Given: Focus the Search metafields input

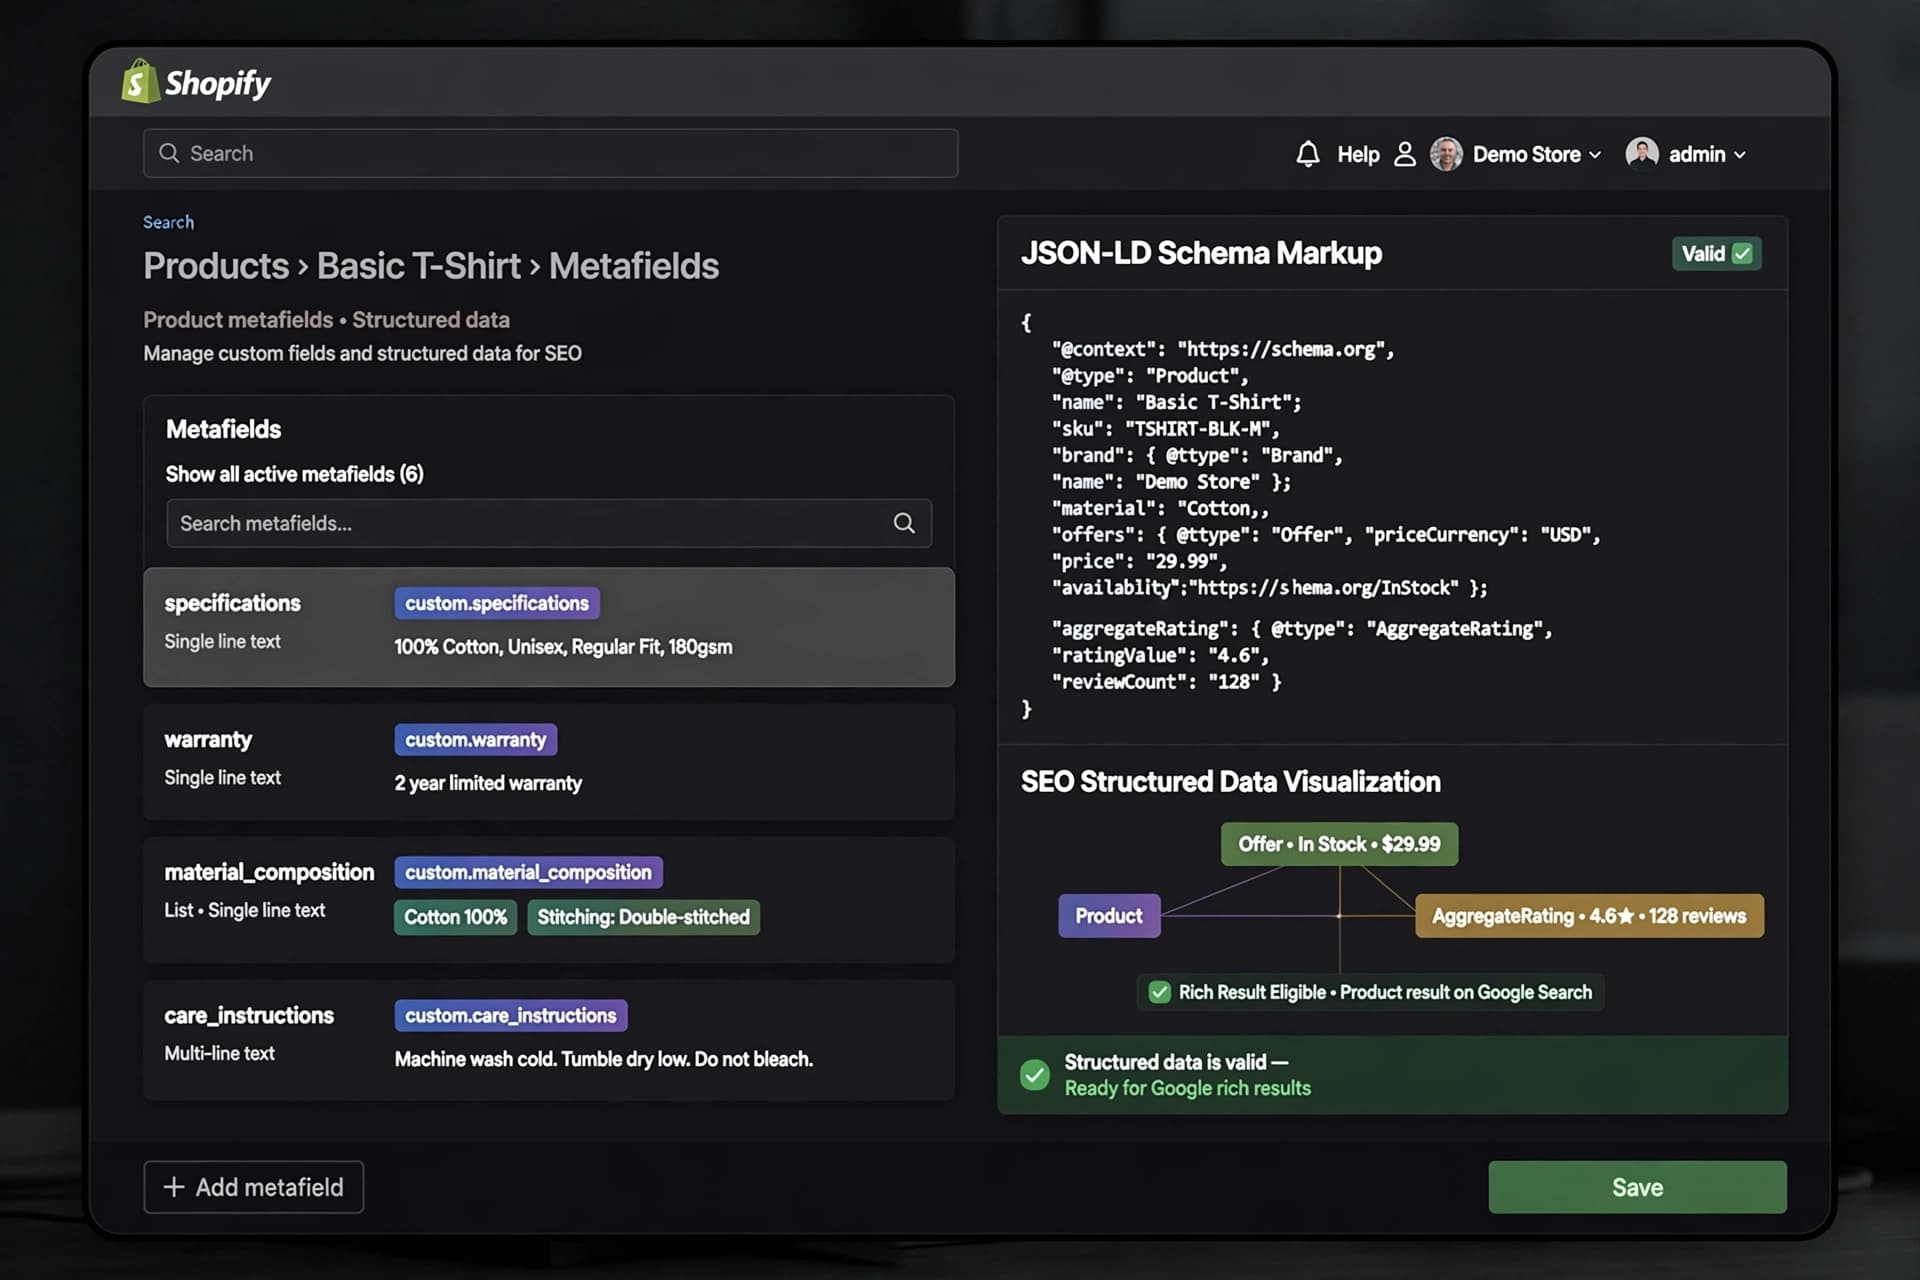Looking at the screenshot, I should [549, 523].
